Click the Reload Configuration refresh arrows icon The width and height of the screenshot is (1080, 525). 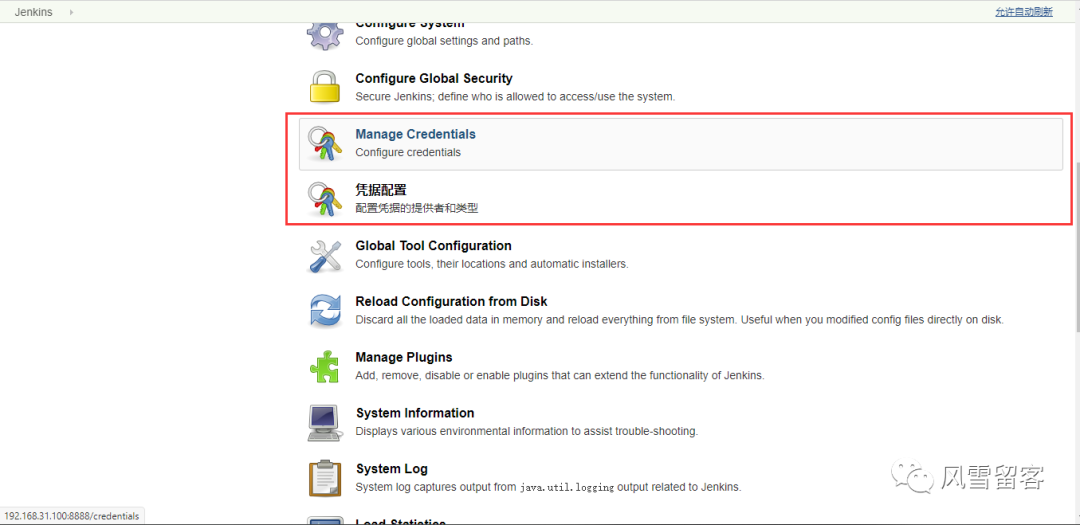click(324, 311)
